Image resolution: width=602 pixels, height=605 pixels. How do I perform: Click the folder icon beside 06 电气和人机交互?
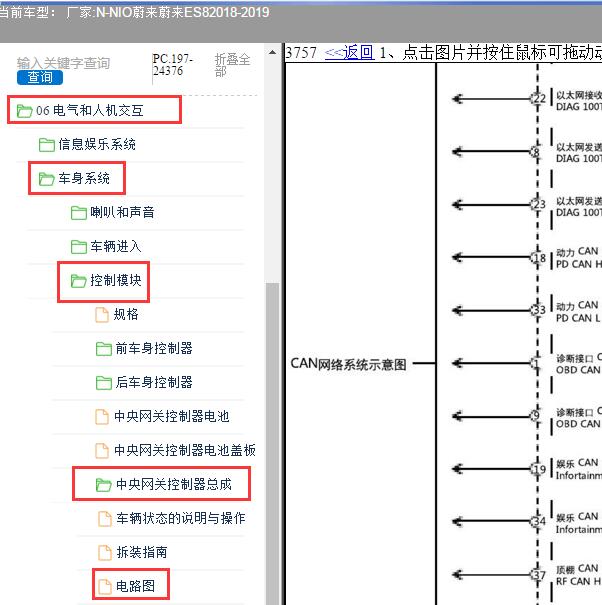point(24,111)
